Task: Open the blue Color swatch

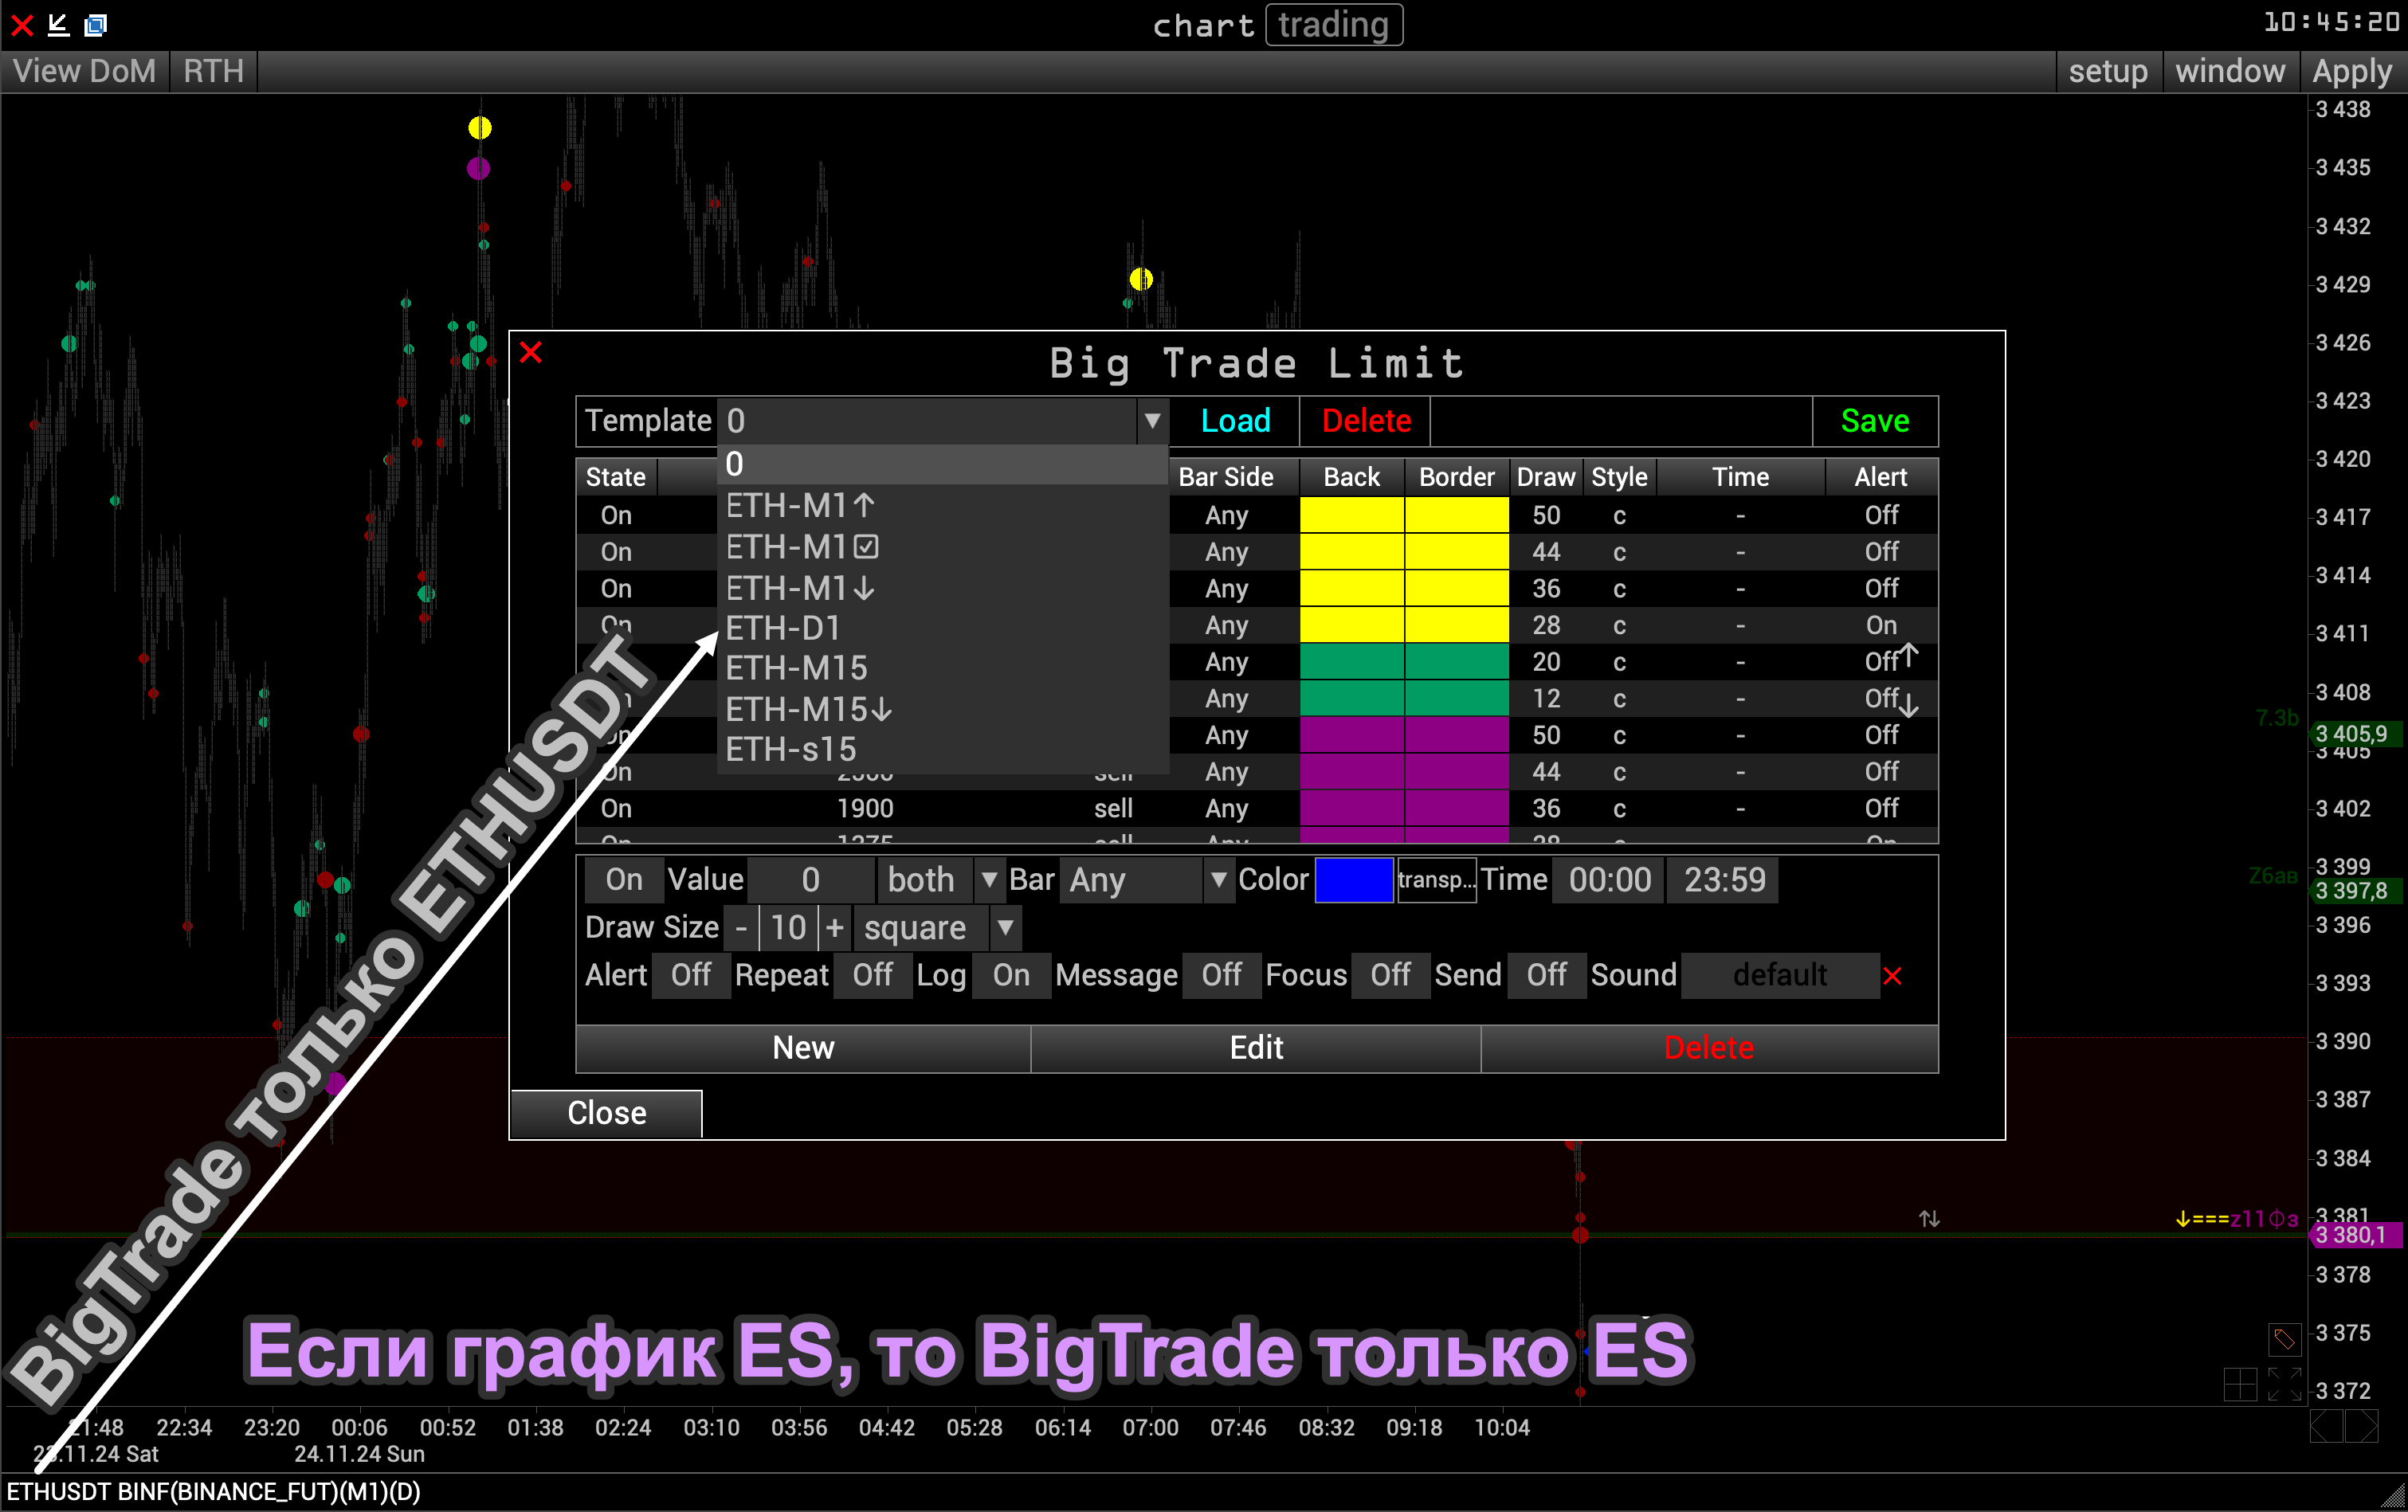Action: click(1353, 880)
